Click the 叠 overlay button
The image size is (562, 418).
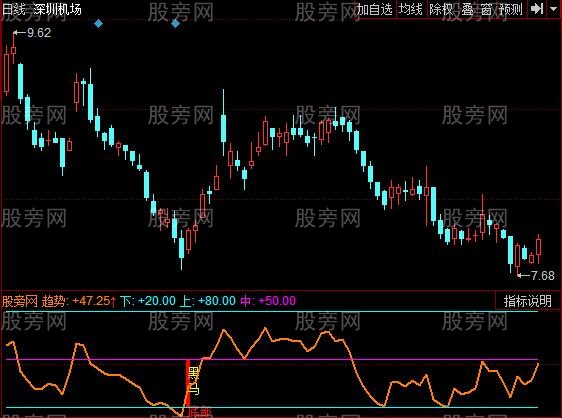[467, 9]
